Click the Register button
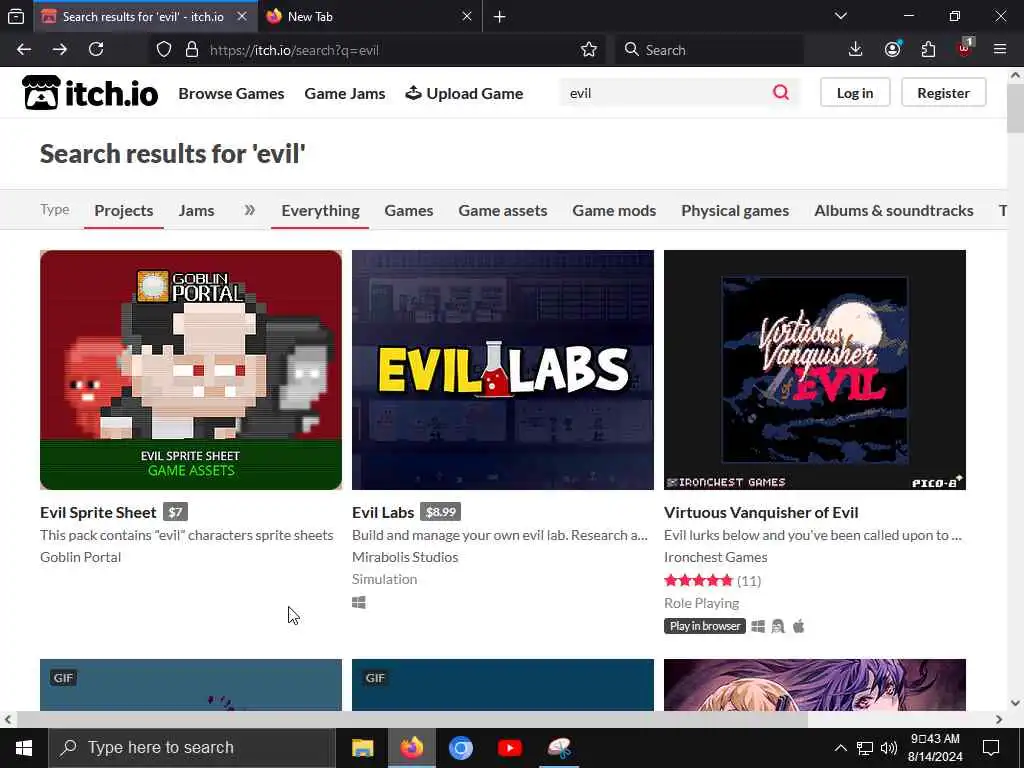The height and width of the screenshot is (768, 1024). pyautogui.click(x=943, y=93)
